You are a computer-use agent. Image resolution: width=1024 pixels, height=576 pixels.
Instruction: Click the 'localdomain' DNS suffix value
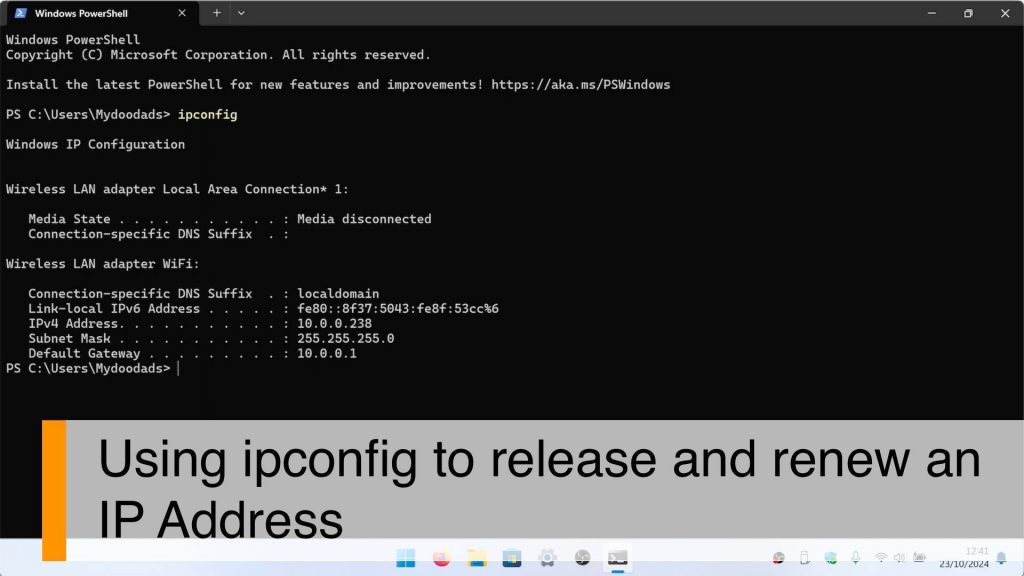338,293
